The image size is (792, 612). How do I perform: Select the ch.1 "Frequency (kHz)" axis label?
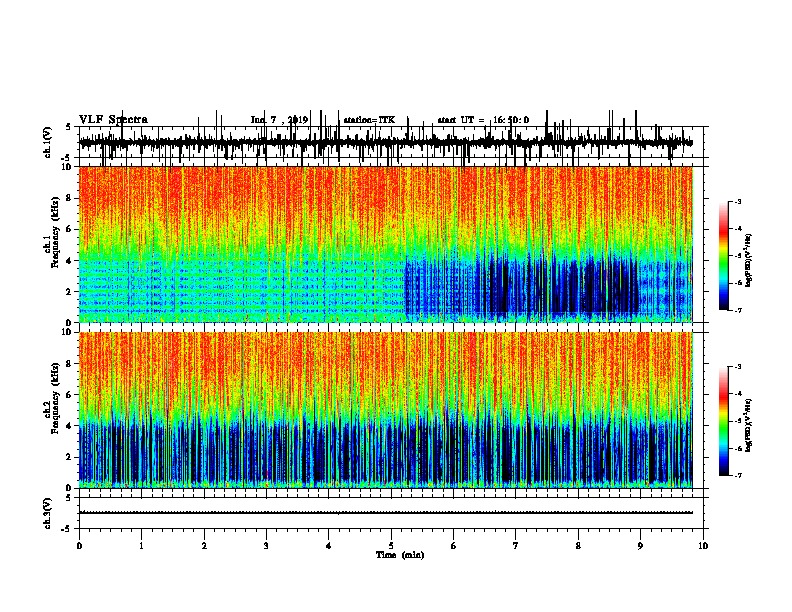click(x=56, y=231)
